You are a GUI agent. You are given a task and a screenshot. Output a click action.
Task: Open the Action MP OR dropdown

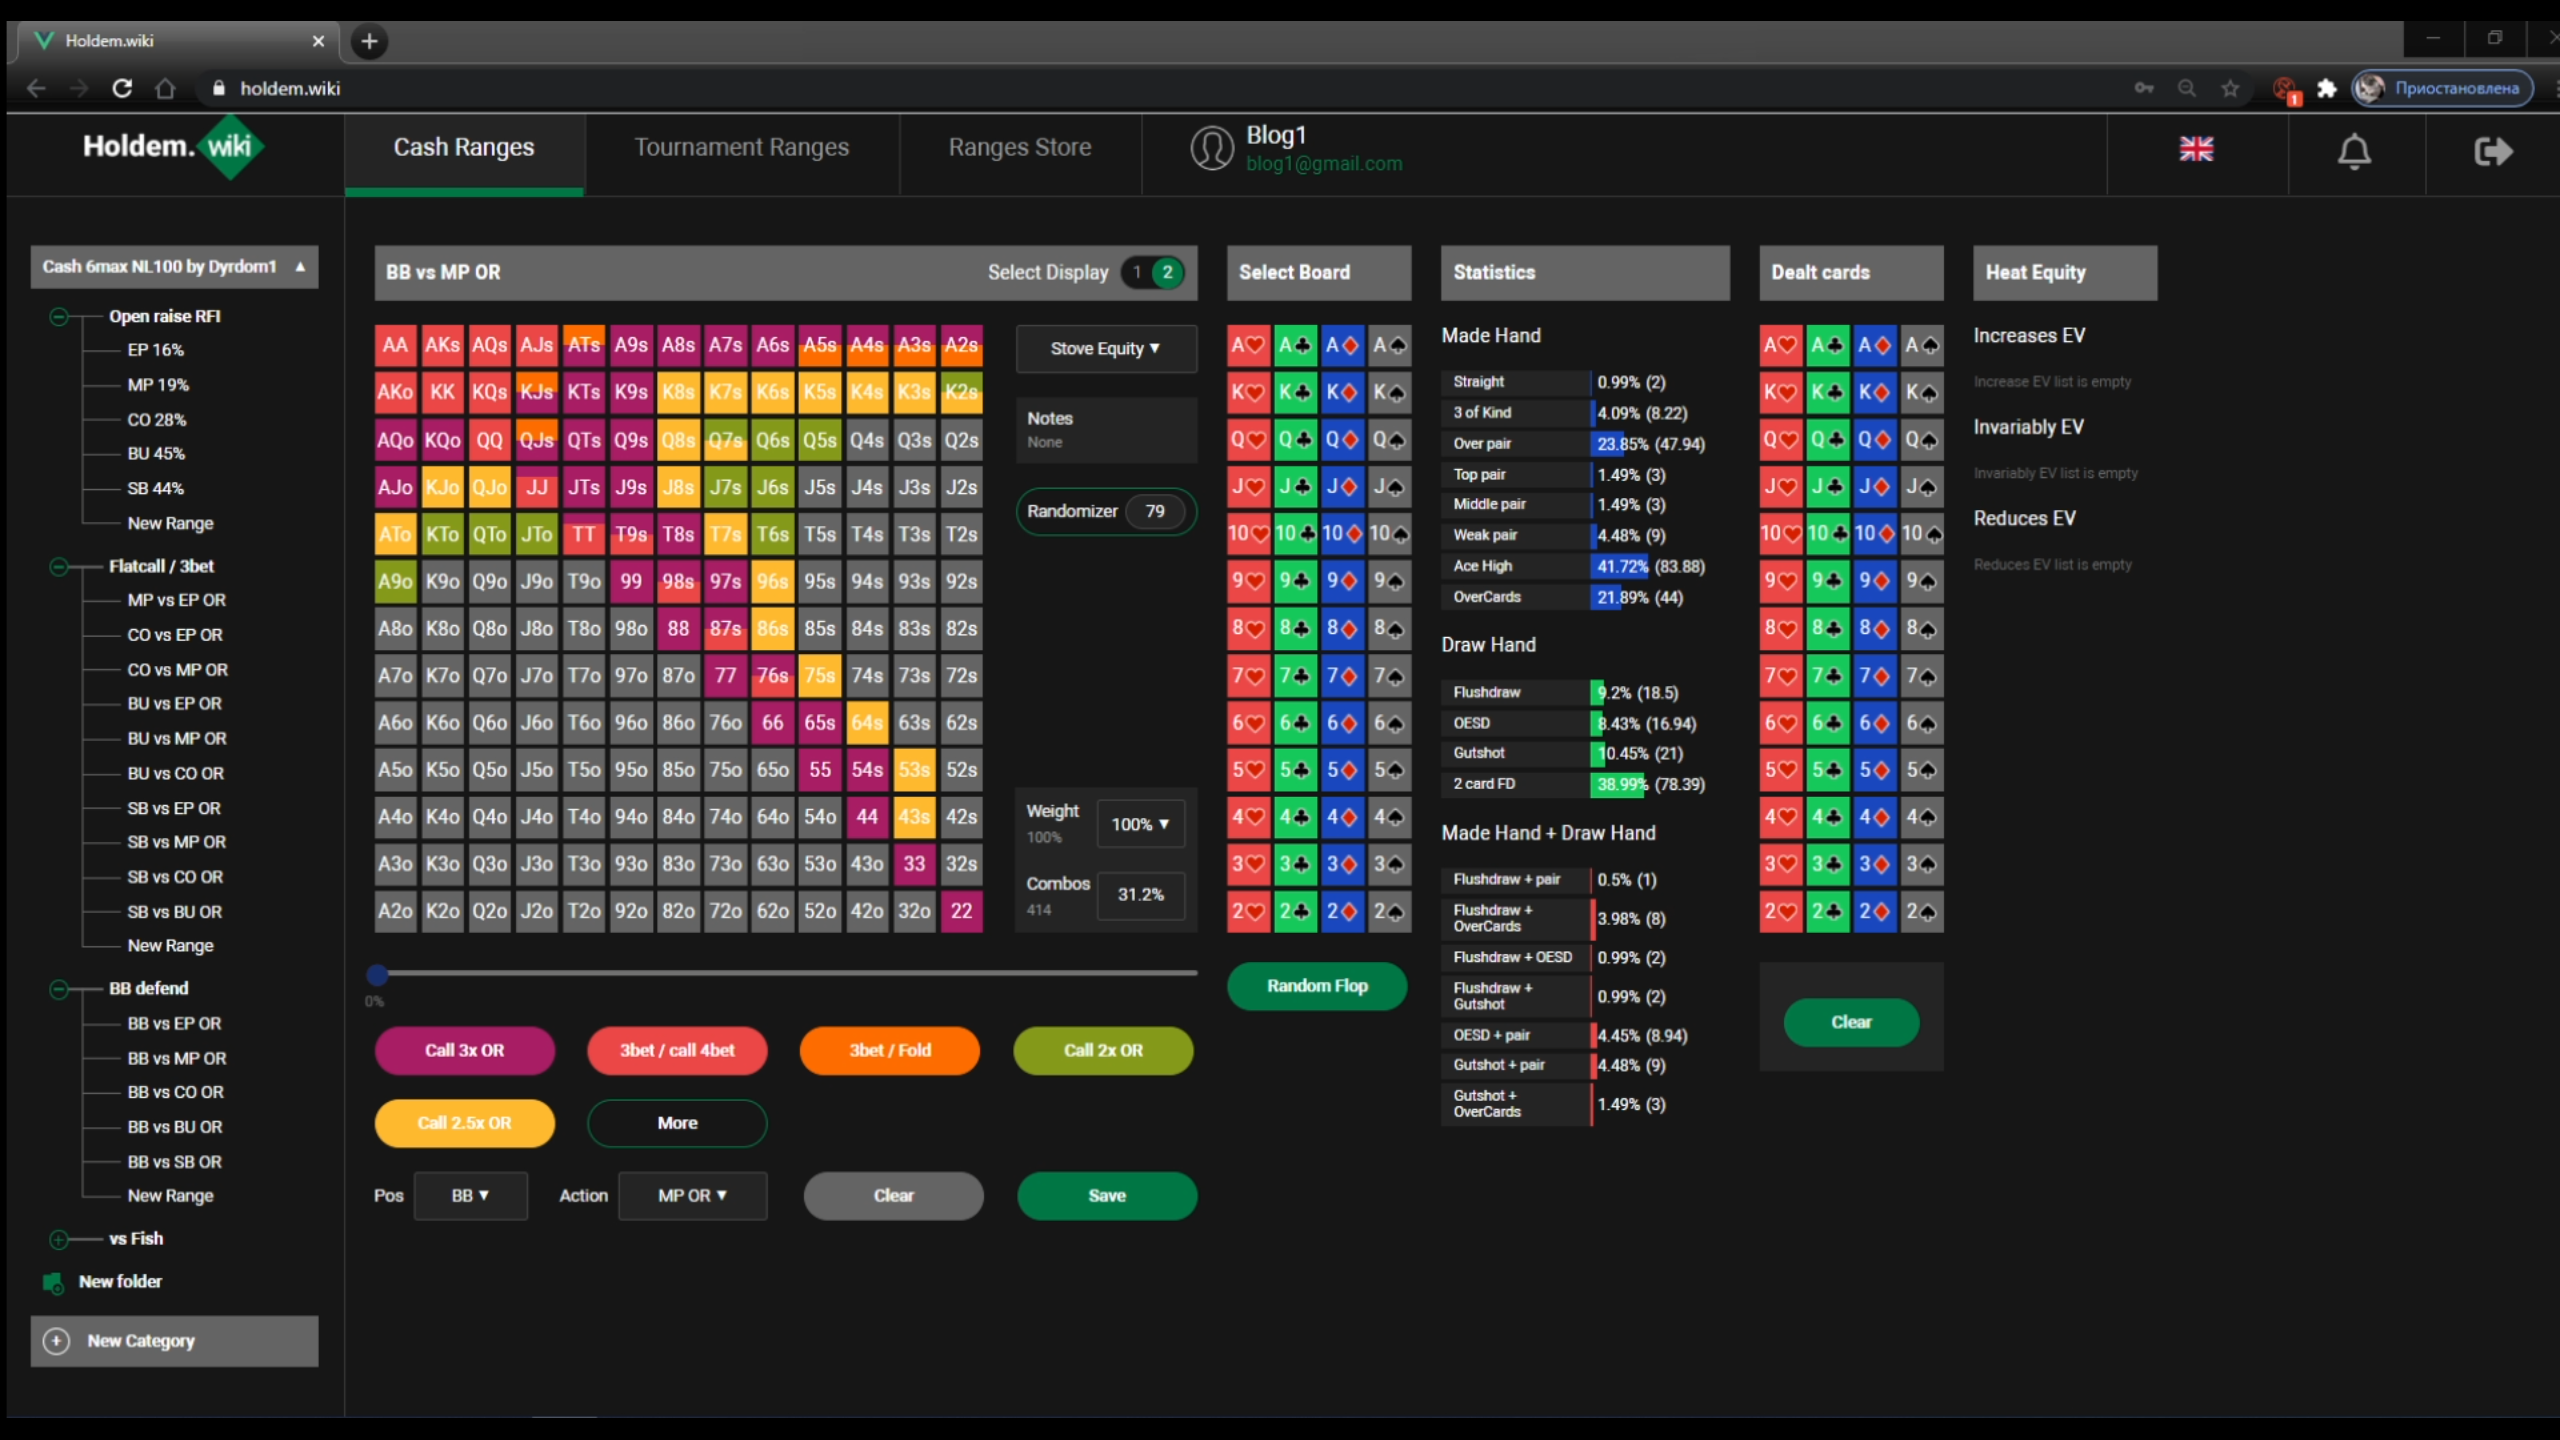click(x=692, y=1196)
